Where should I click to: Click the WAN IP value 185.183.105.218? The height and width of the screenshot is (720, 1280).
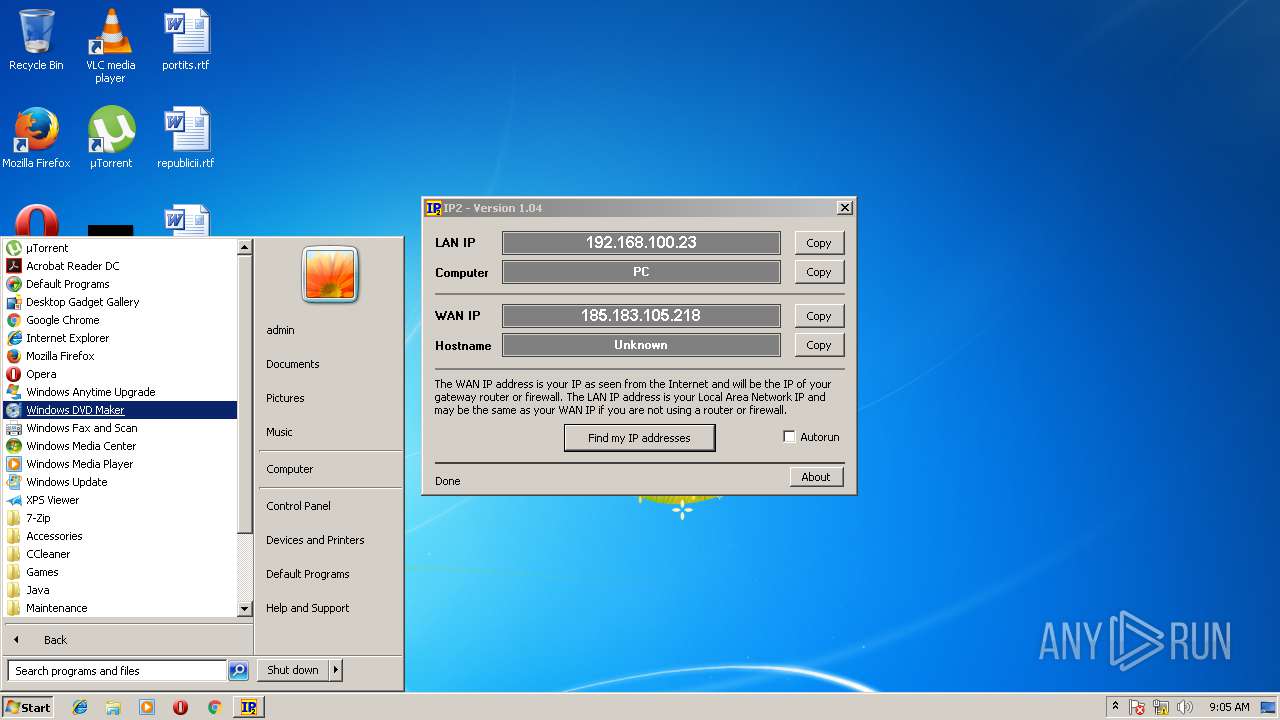pyautogui.click(x=641, y=316)
